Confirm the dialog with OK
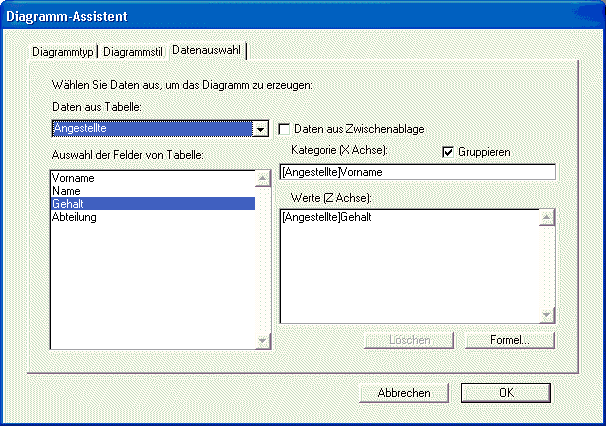This screenshot has width=606, height=426. (x=507, y=393)
